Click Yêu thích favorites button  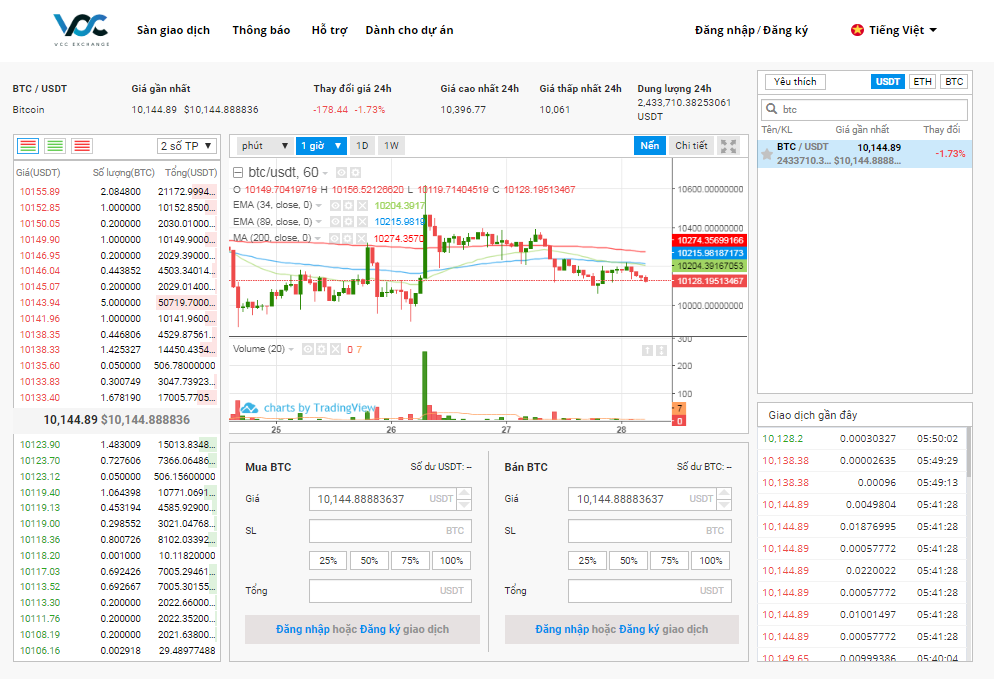click(x=795, y=82)
